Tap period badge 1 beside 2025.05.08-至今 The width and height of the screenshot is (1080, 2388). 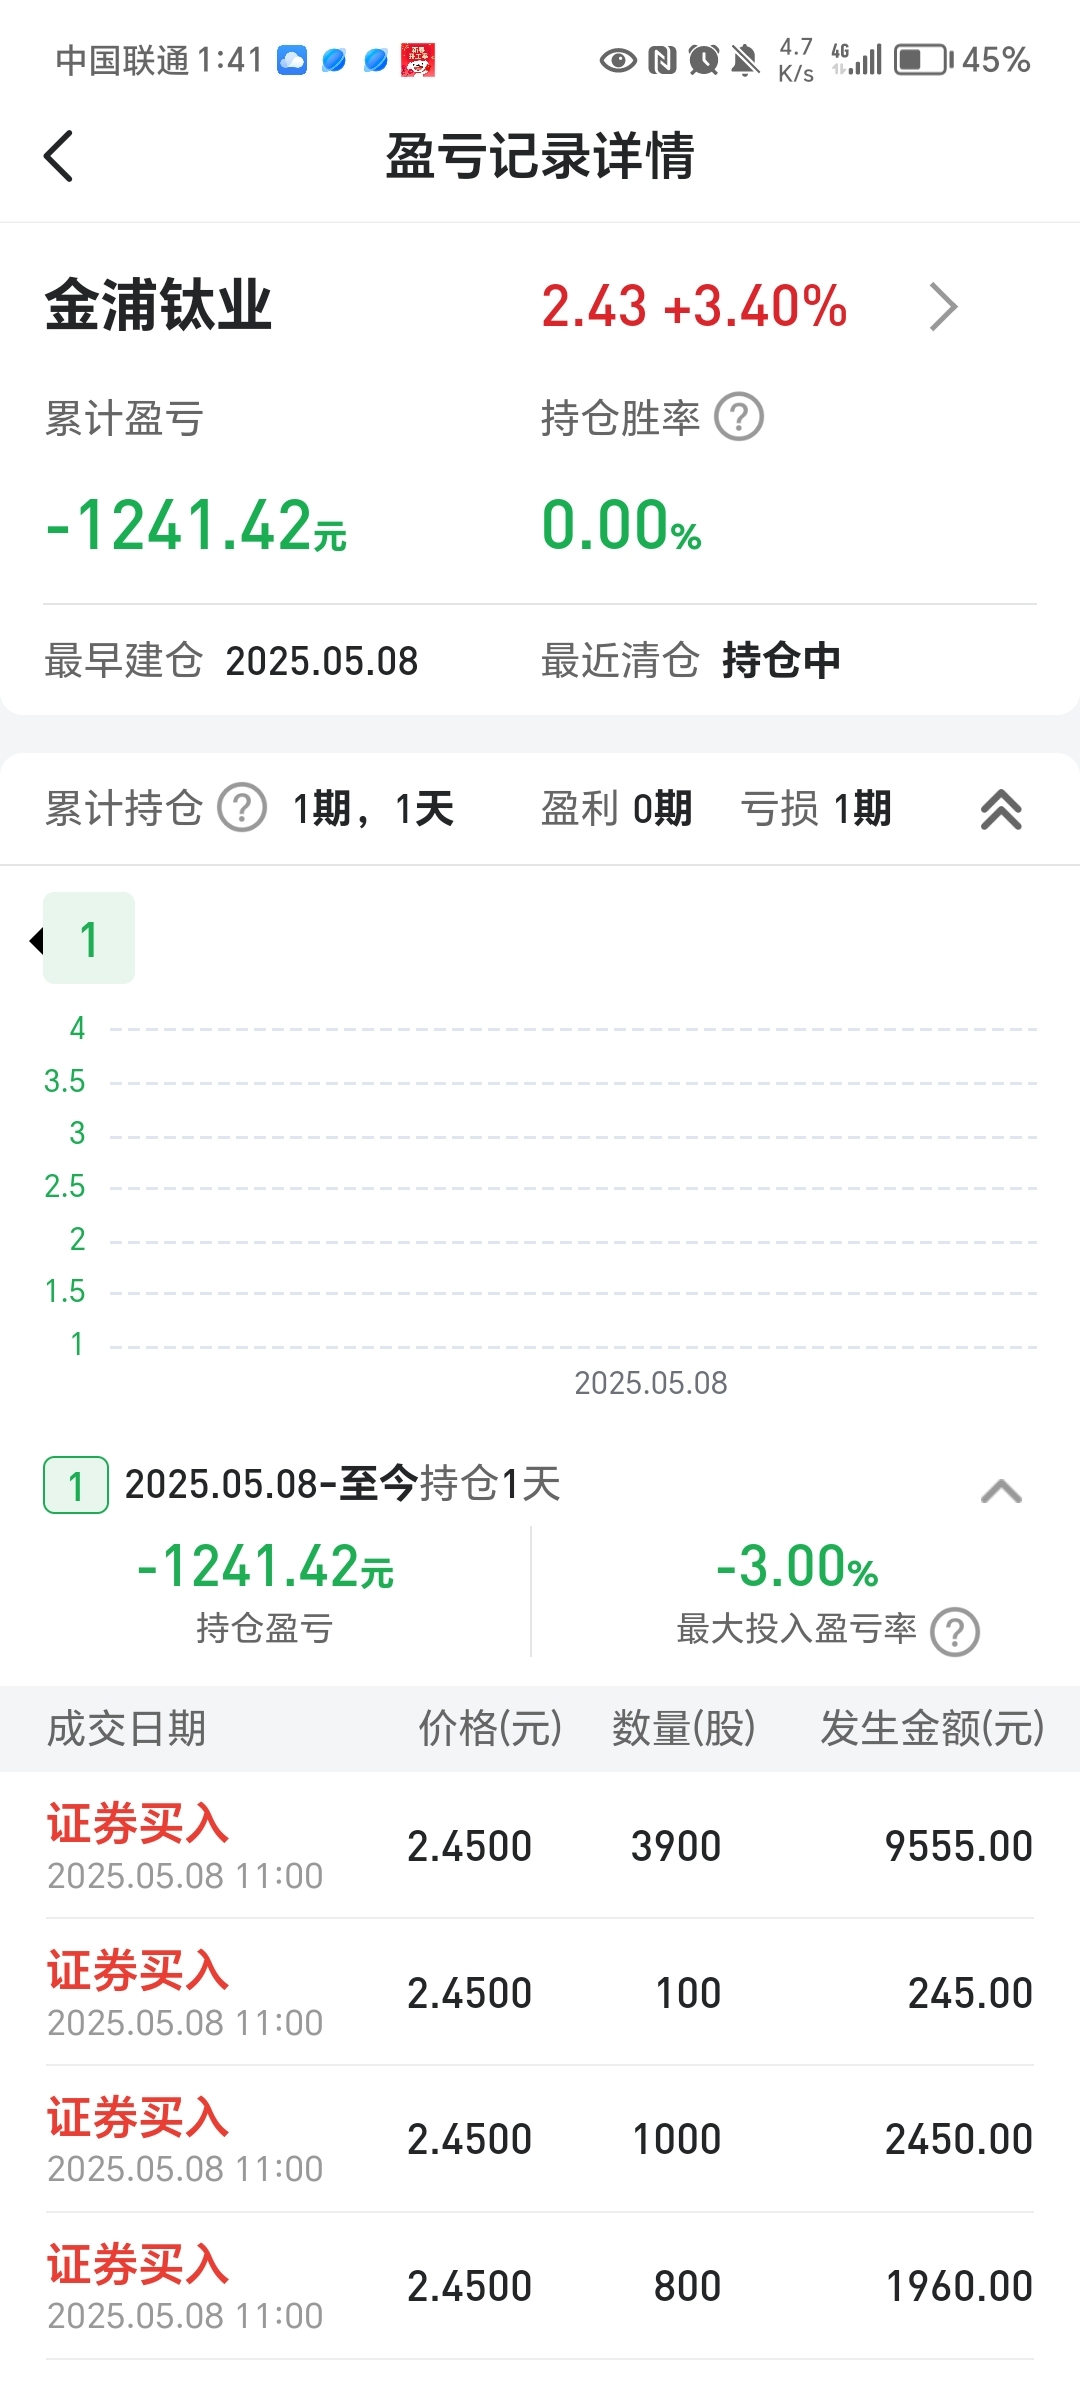click(76, 1485)
